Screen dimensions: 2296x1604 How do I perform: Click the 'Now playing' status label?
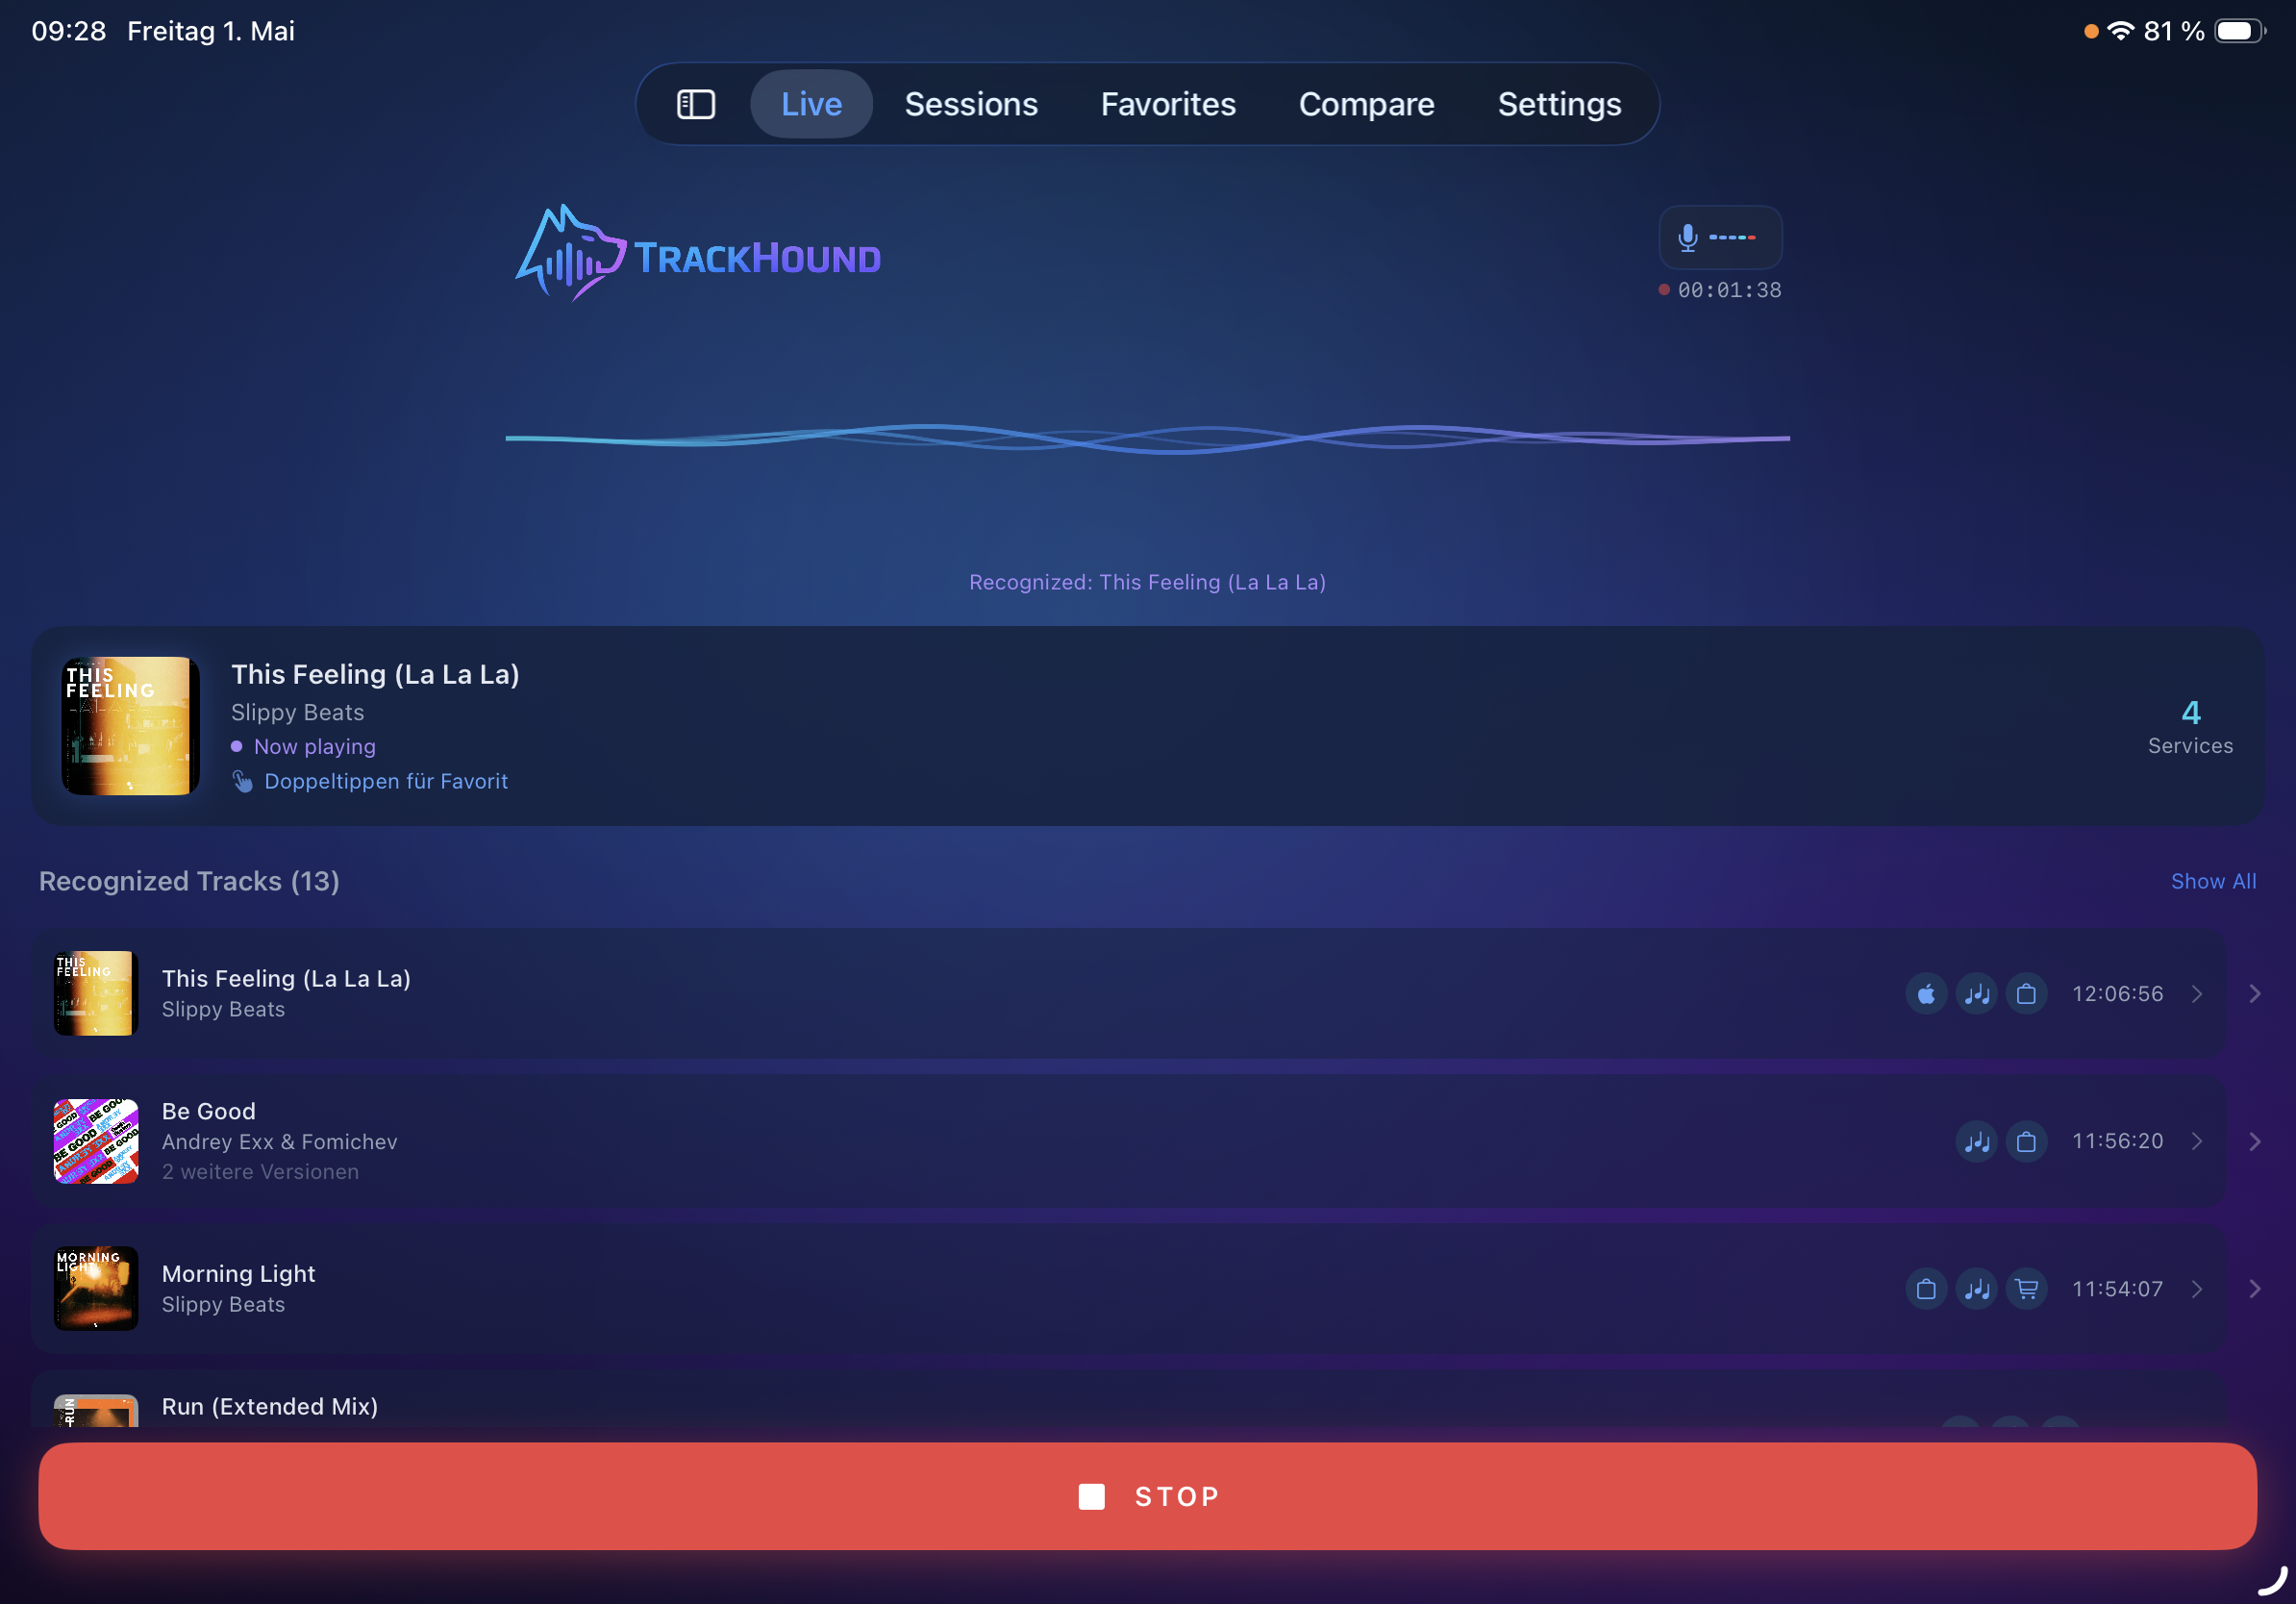[314, 746]
